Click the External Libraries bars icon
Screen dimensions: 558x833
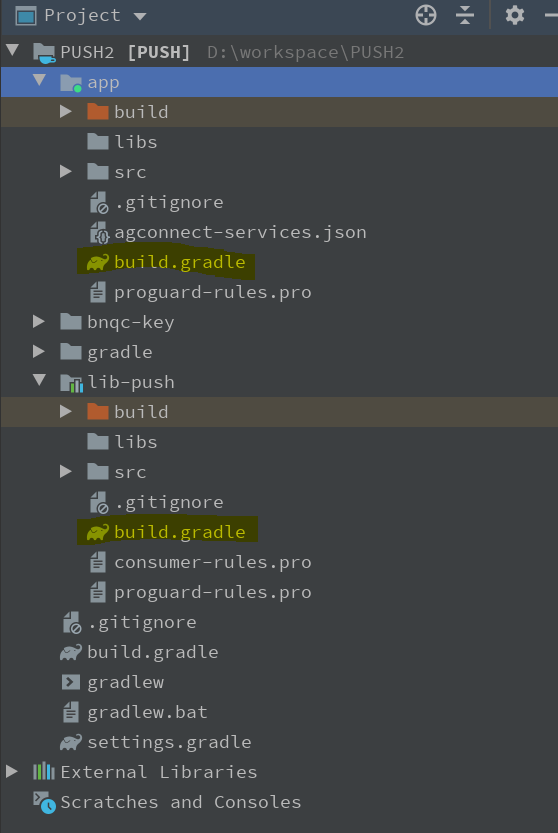coord(44,771)
